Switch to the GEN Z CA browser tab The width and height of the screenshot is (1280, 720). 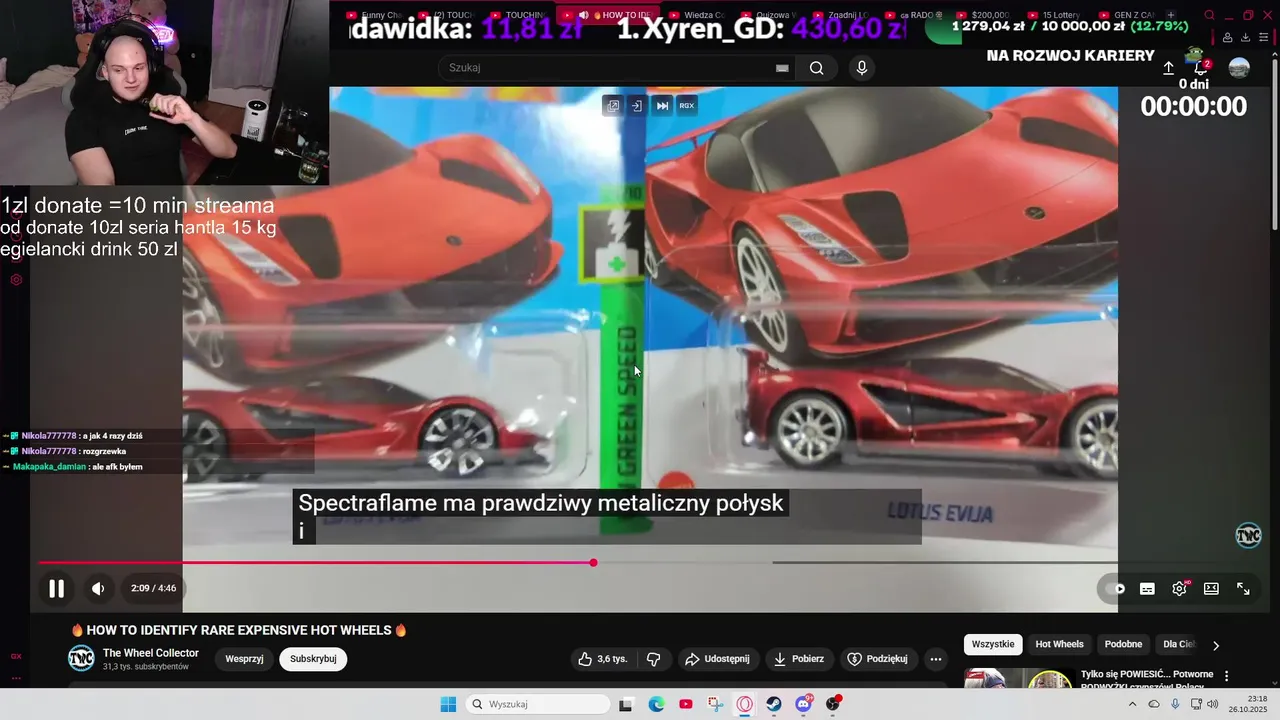click(1129, 15)
